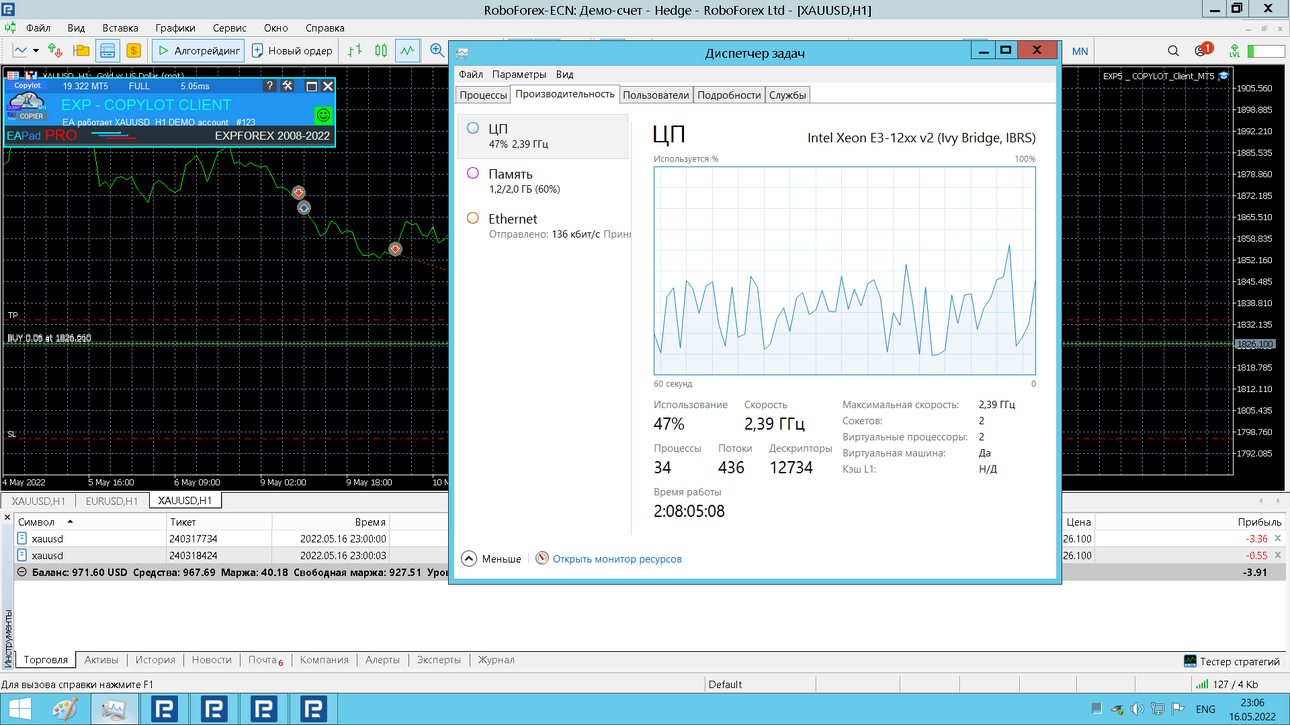Image resolution: width=1290 pixels, height=725 pixels.
Task: Open MetaTrader Файл menu
Action: 38,28
